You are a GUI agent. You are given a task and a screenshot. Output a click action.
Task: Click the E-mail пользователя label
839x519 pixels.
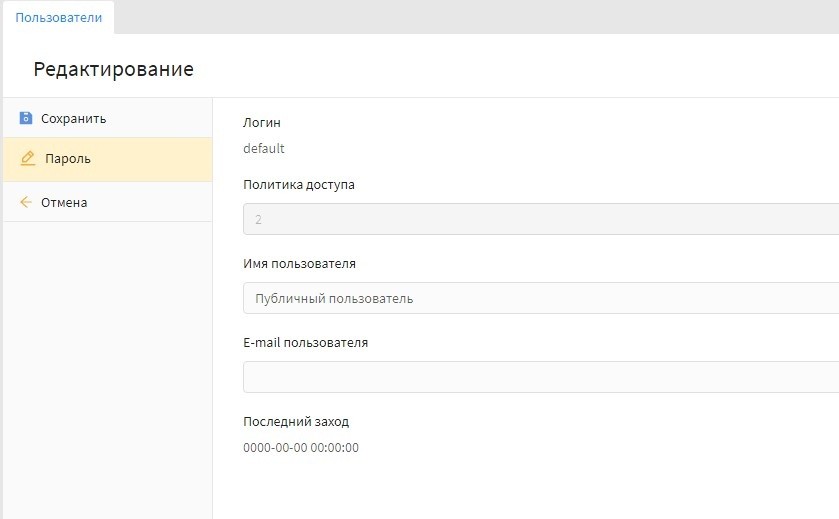(306, 343)
